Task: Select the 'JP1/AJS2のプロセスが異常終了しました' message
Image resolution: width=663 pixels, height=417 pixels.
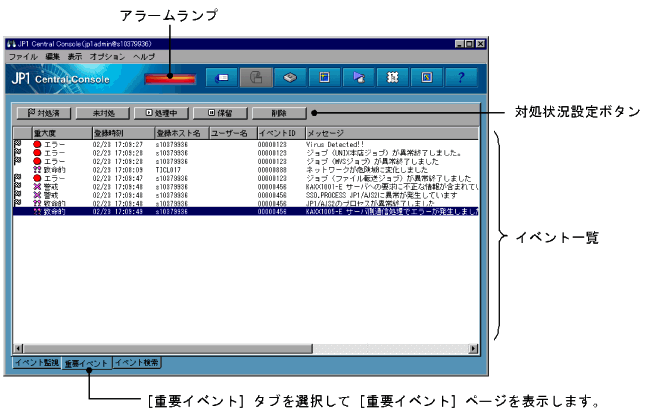Action: pos(370,203)
